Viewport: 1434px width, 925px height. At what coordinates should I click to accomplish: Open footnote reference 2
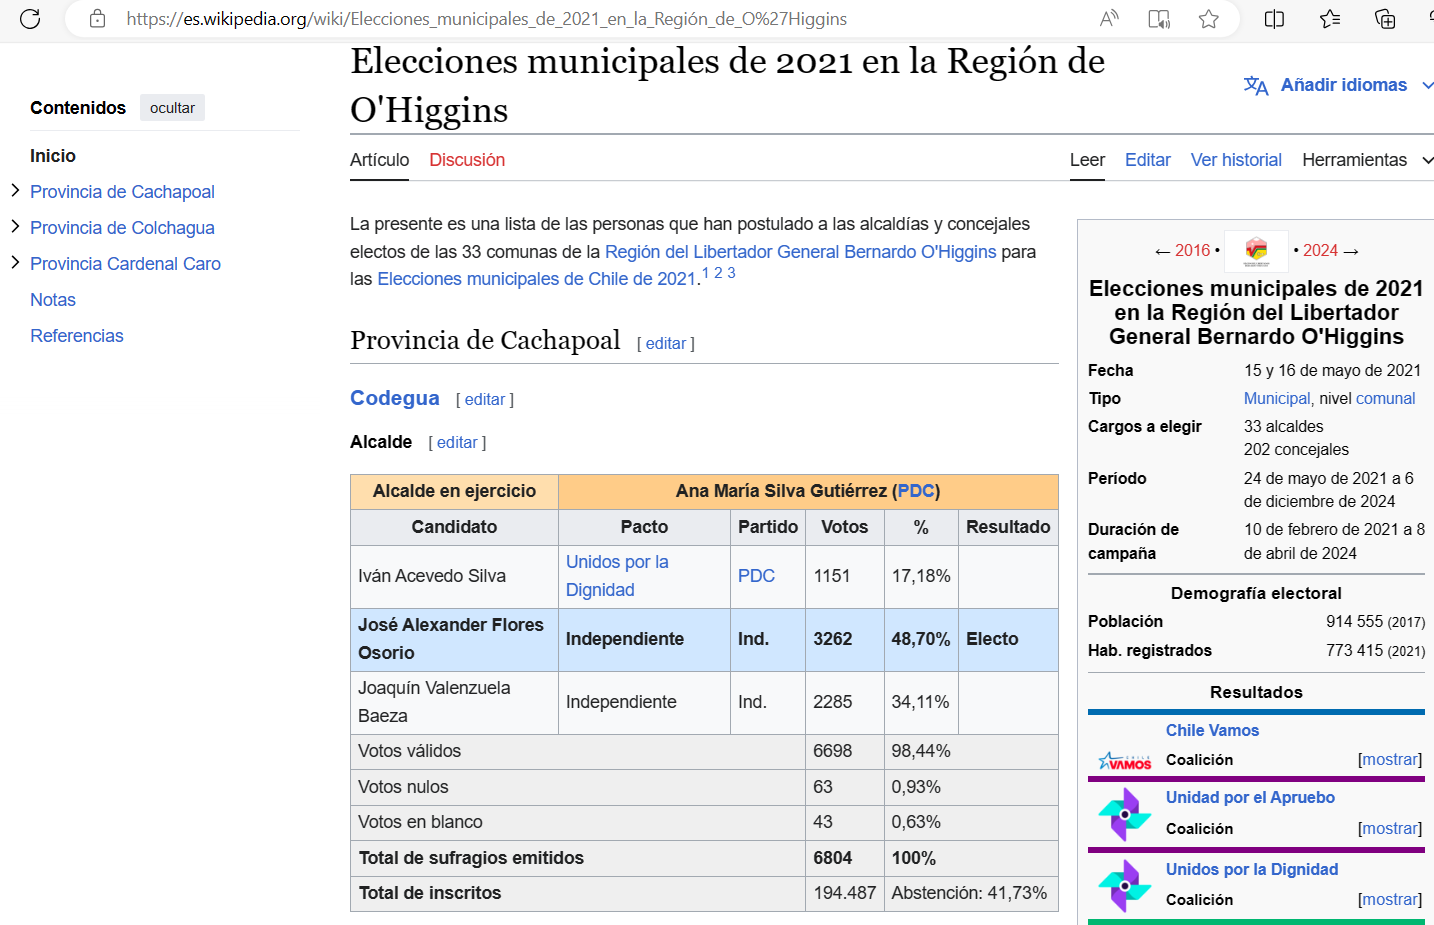pyautogui.click(x=718, y=273)
